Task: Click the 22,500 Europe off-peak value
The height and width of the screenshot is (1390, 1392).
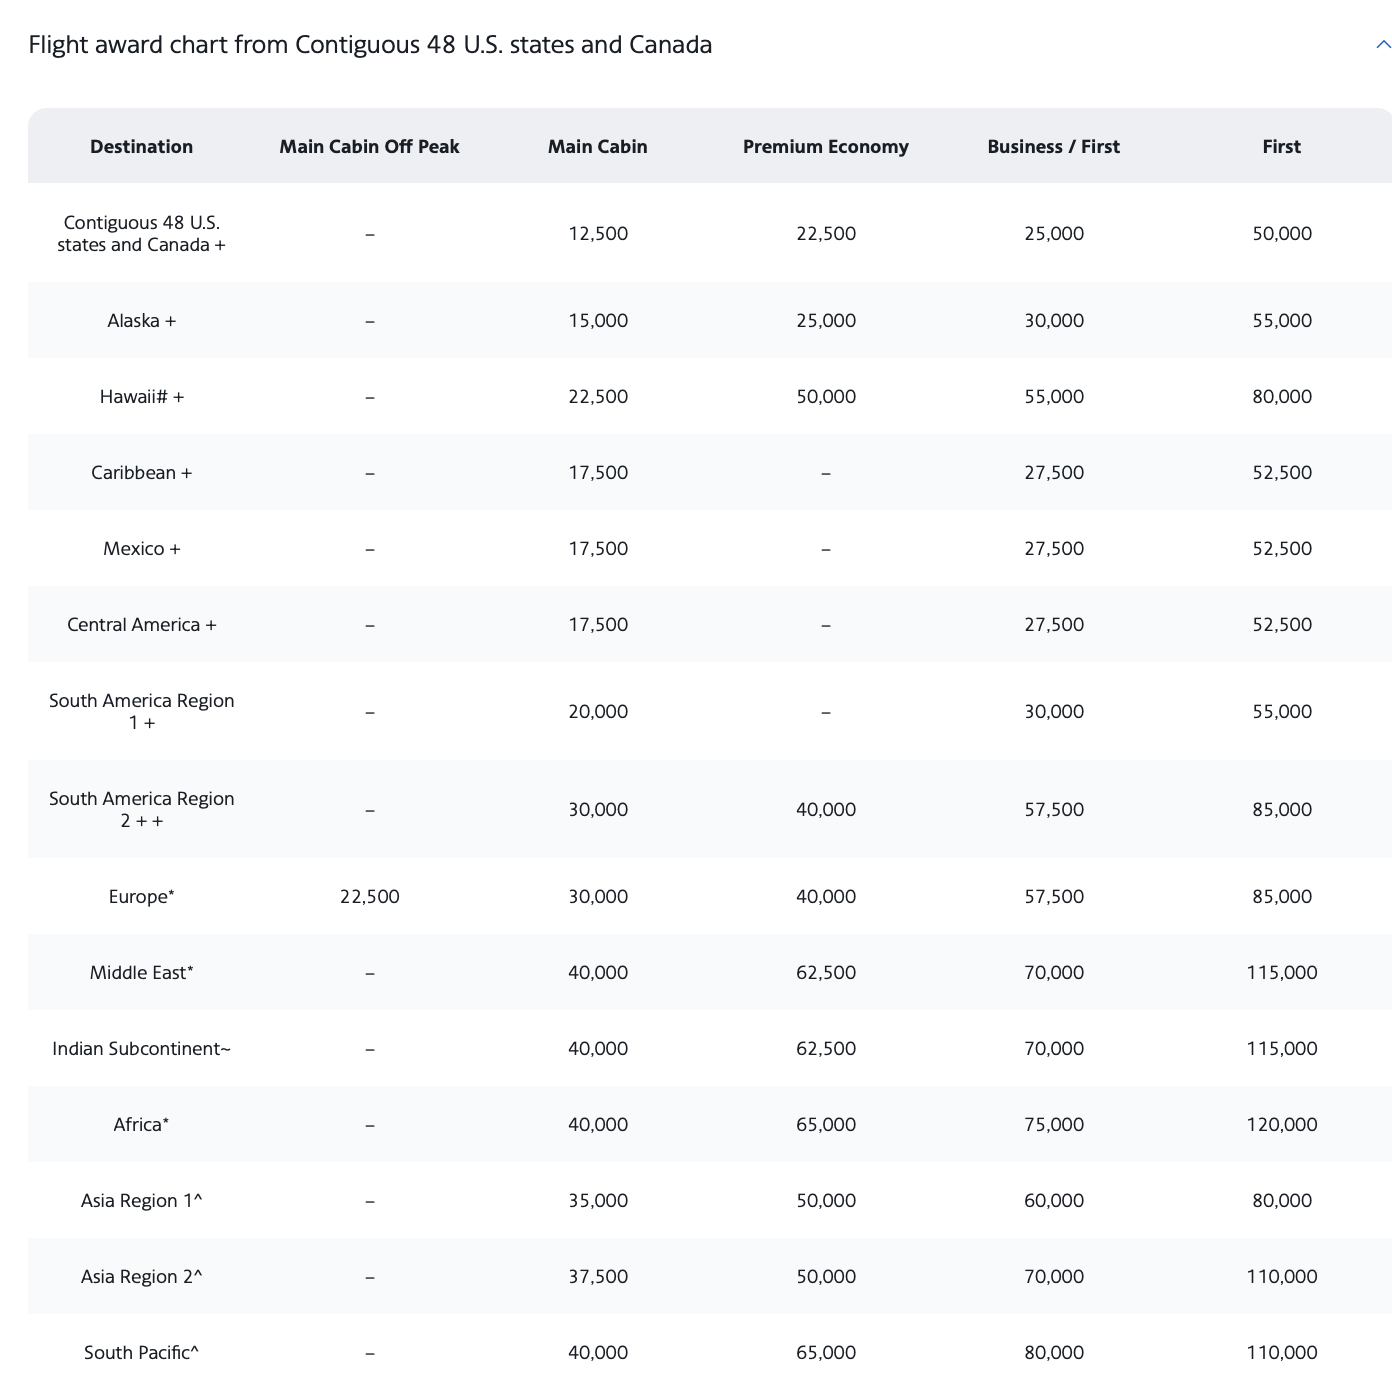Action: pyautogui.click(x=370, y=896)
